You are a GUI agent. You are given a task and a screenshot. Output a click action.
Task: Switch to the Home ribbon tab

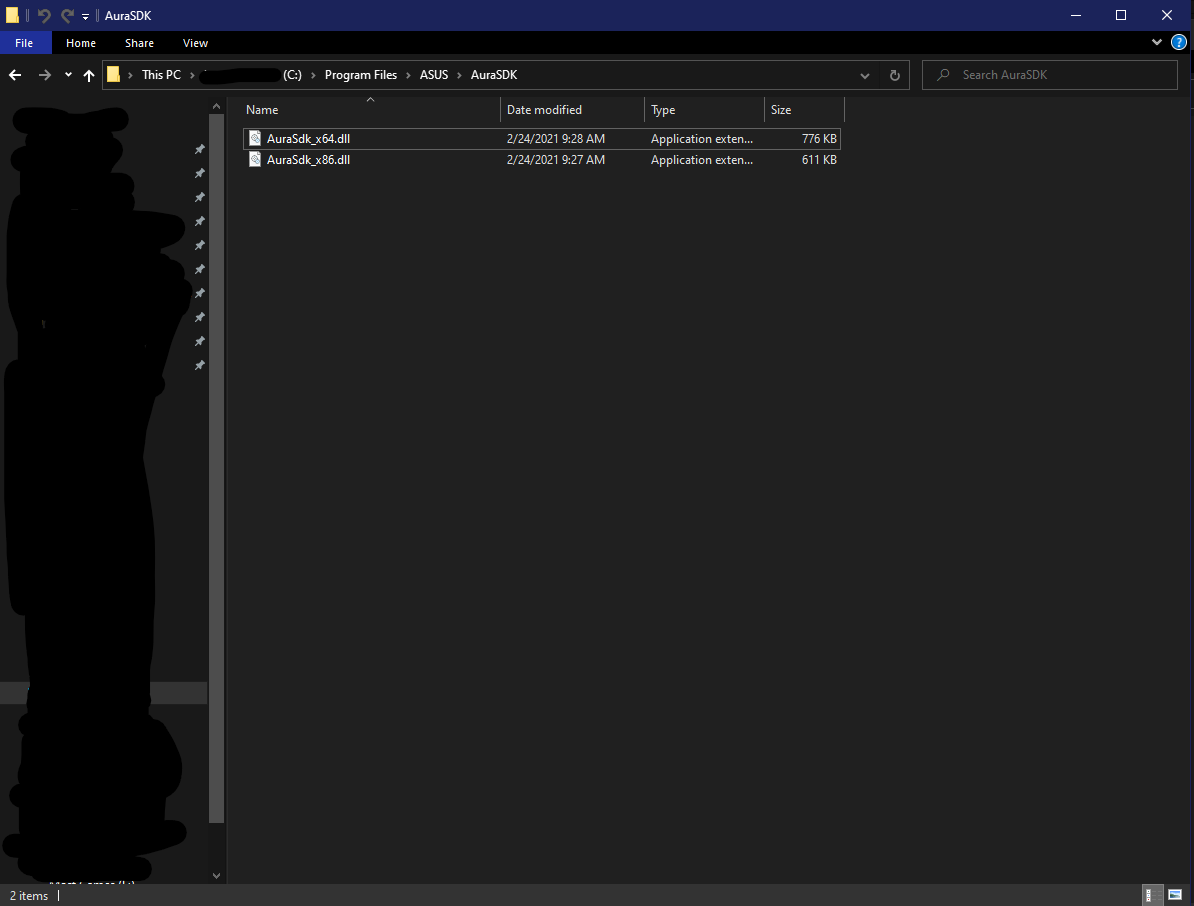81,43
